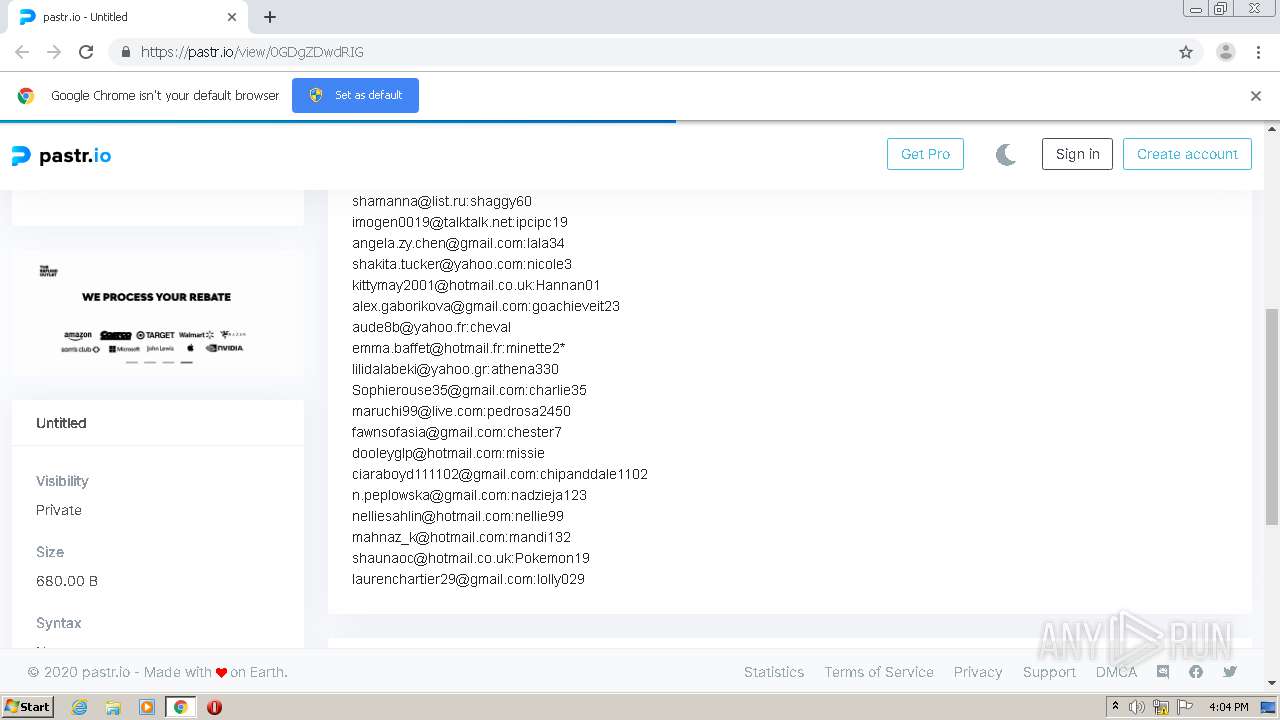Click the Get Pro button
This screenshot has height=720, width=1280.
click(x=925, y=154)
